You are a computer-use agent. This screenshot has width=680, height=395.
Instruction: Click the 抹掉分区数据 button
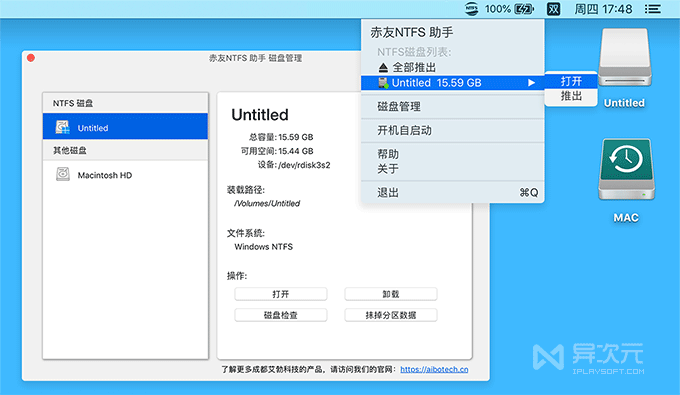pos(391,315)
